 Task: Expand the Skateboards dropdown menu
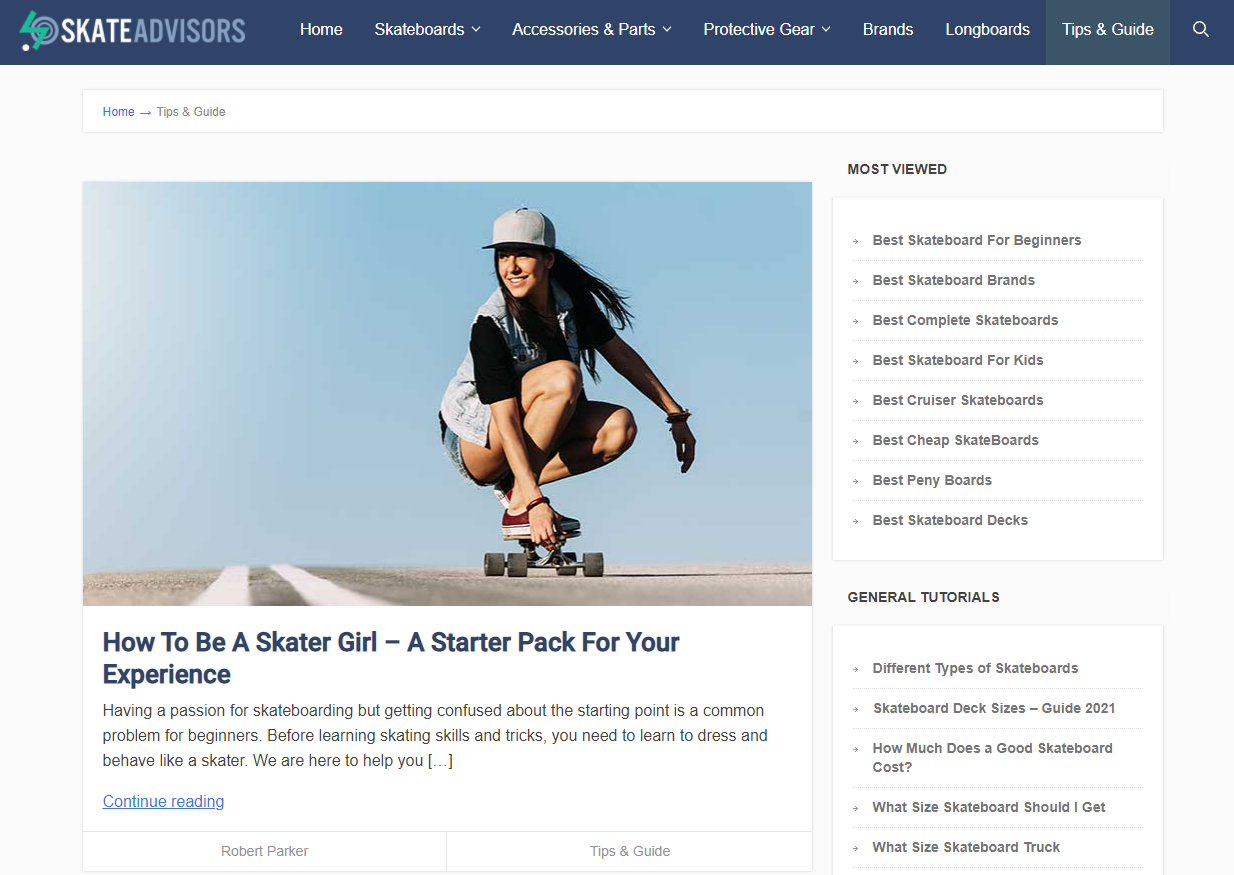pos(427,29)
